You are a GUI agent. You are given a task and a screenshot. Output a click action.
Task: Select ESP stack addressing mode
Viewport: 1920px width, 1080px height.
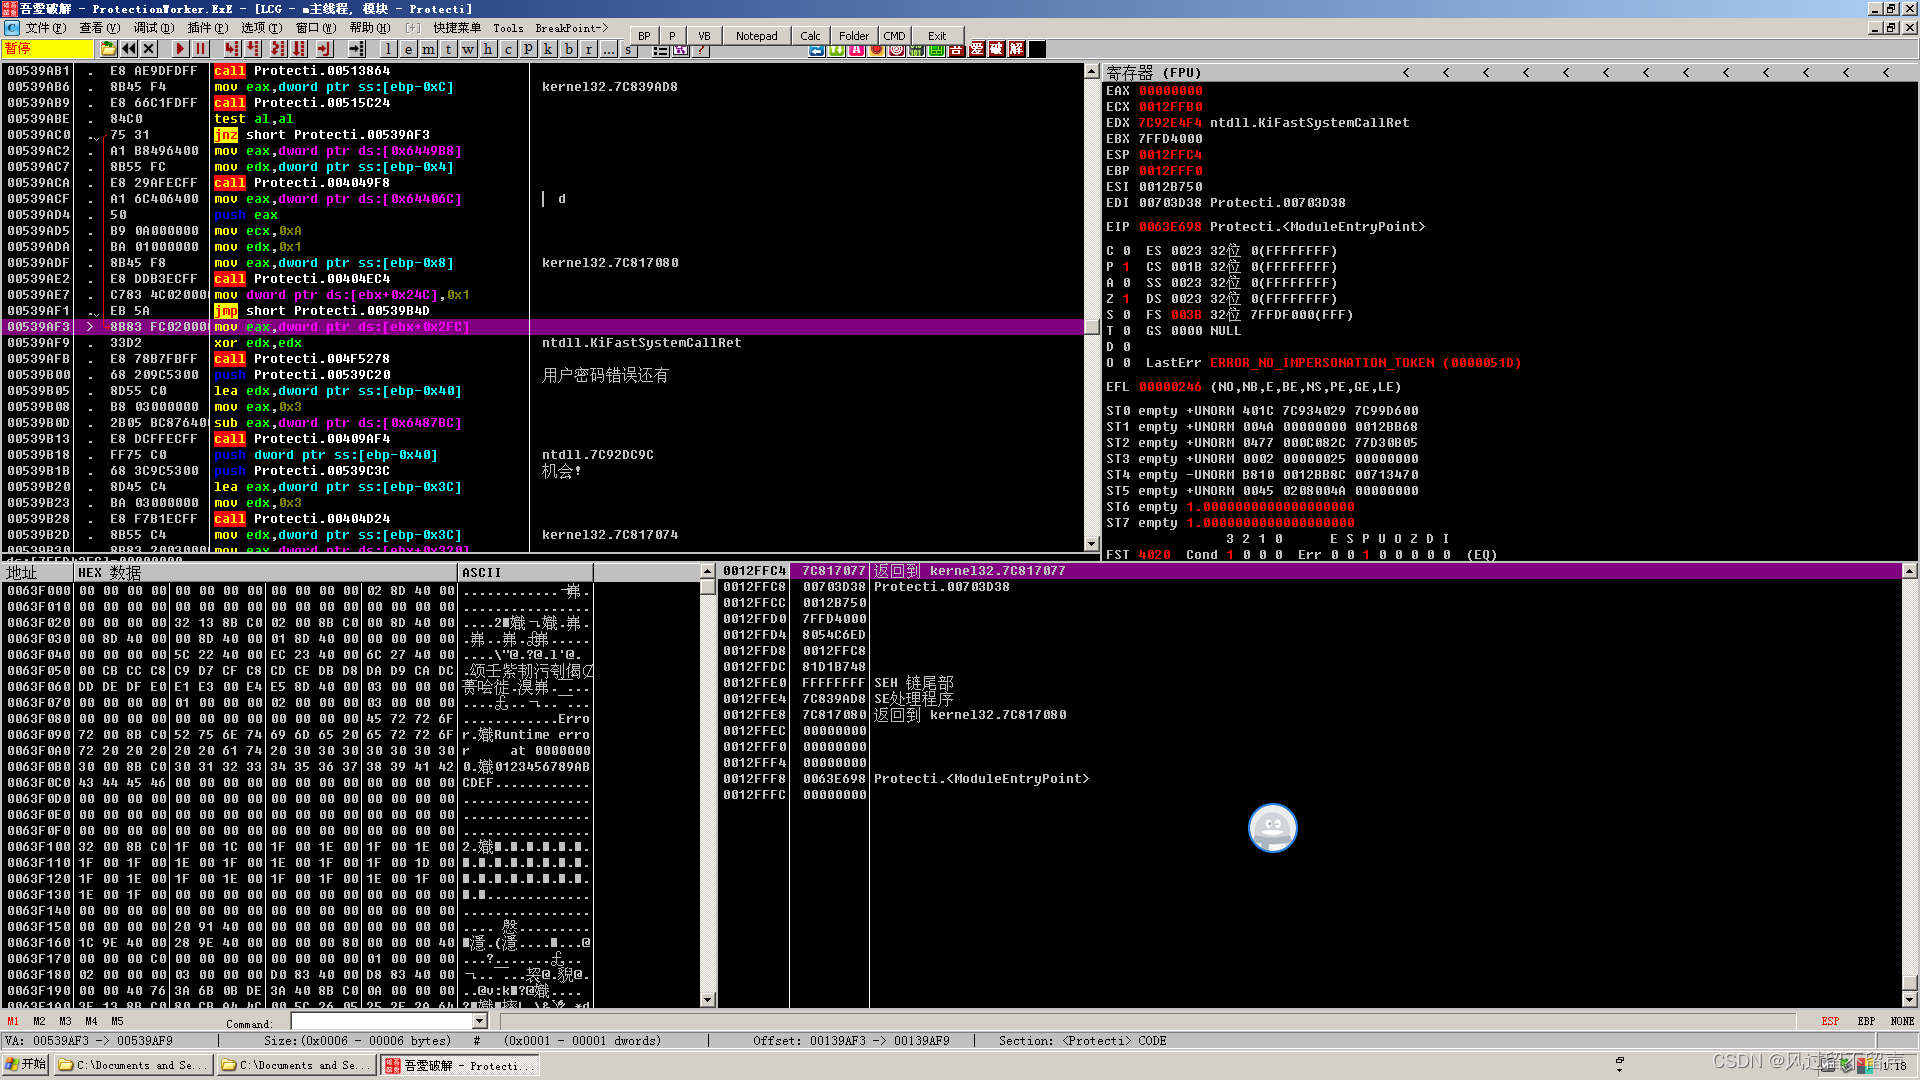1830,1021
